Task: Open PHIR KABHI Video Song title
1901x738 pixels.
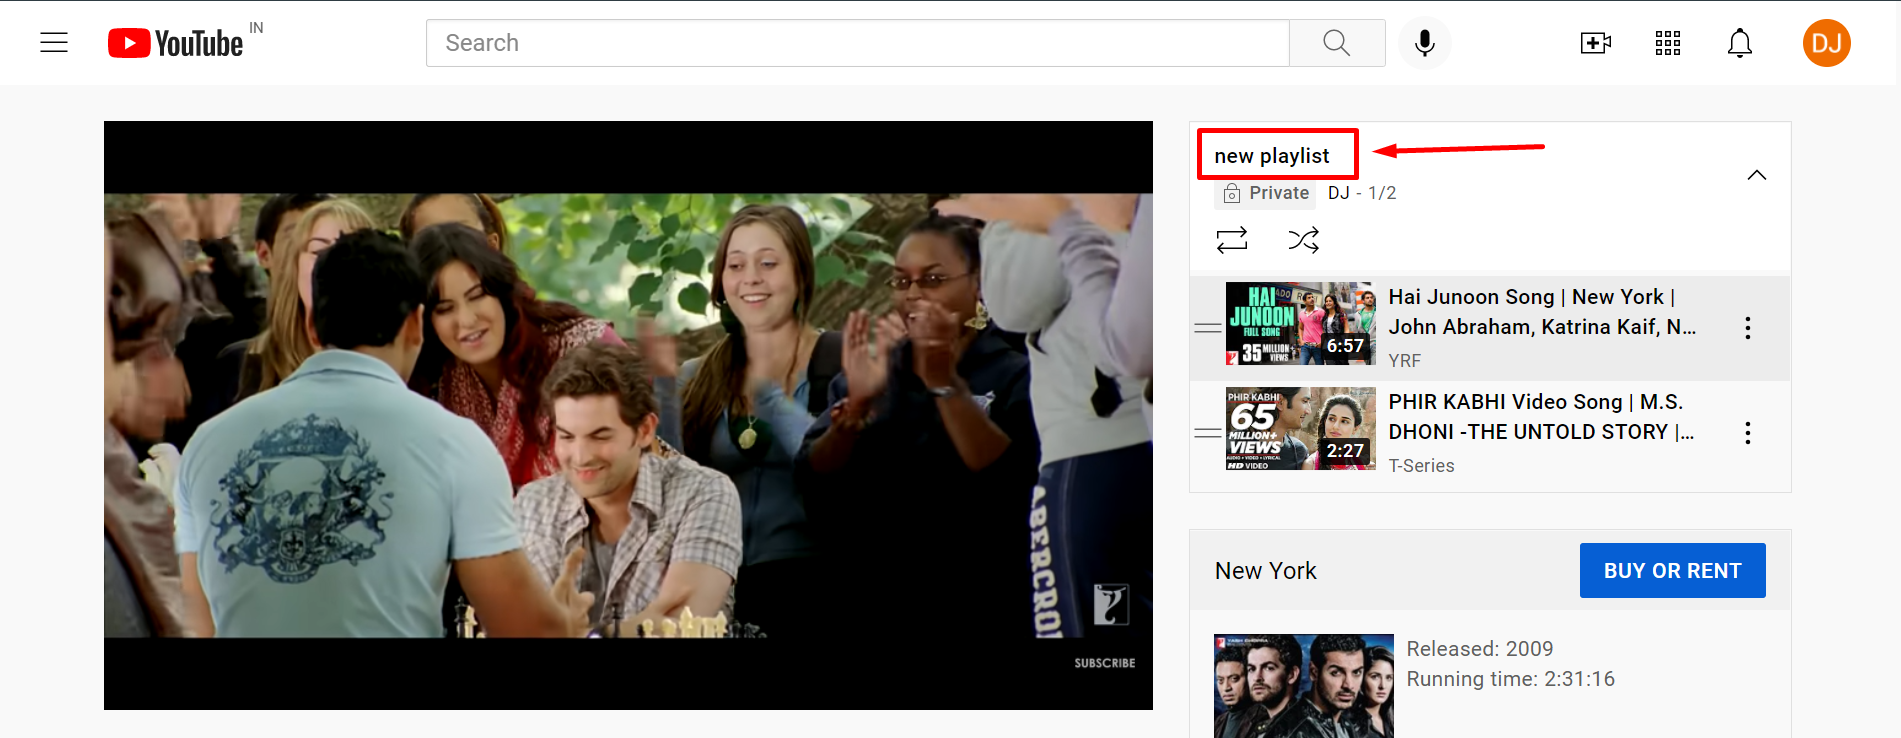Action: click(x=1541, y=417)
